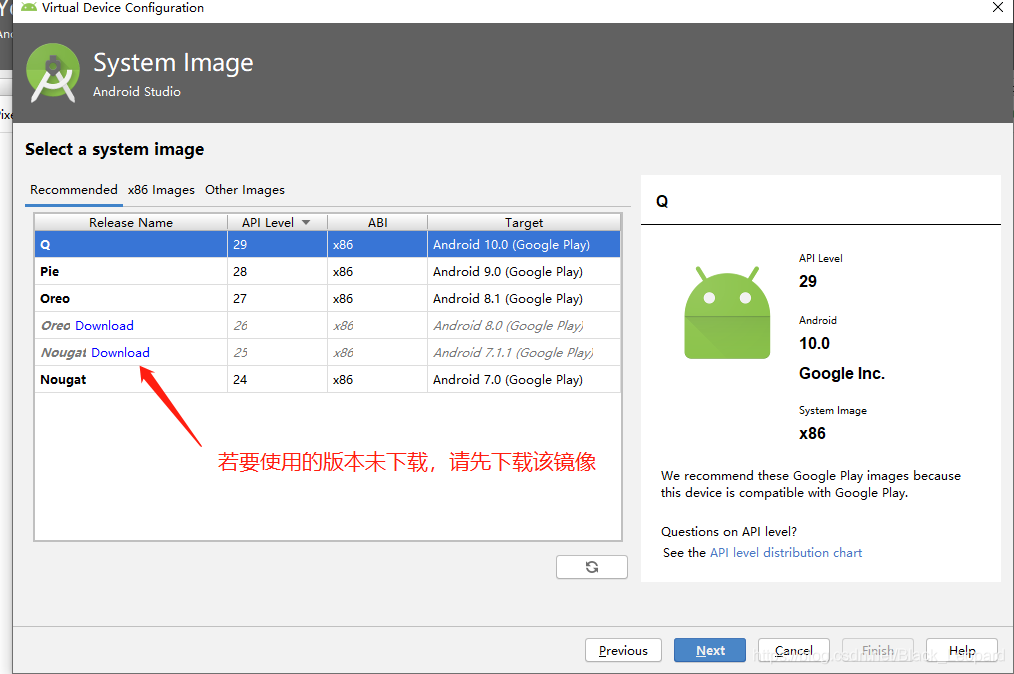Switch to the Recommended tab

(74, 190)
